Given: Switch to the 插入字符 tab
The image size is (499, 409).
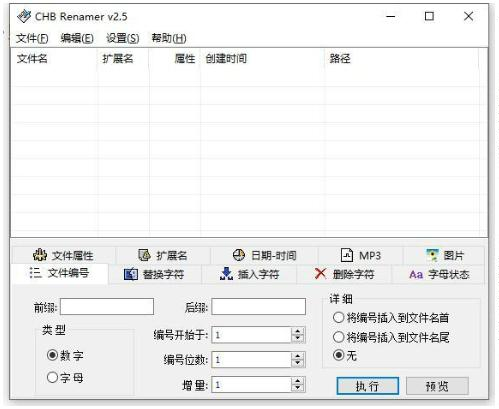Looking at the screenshot, I should 249,274.
